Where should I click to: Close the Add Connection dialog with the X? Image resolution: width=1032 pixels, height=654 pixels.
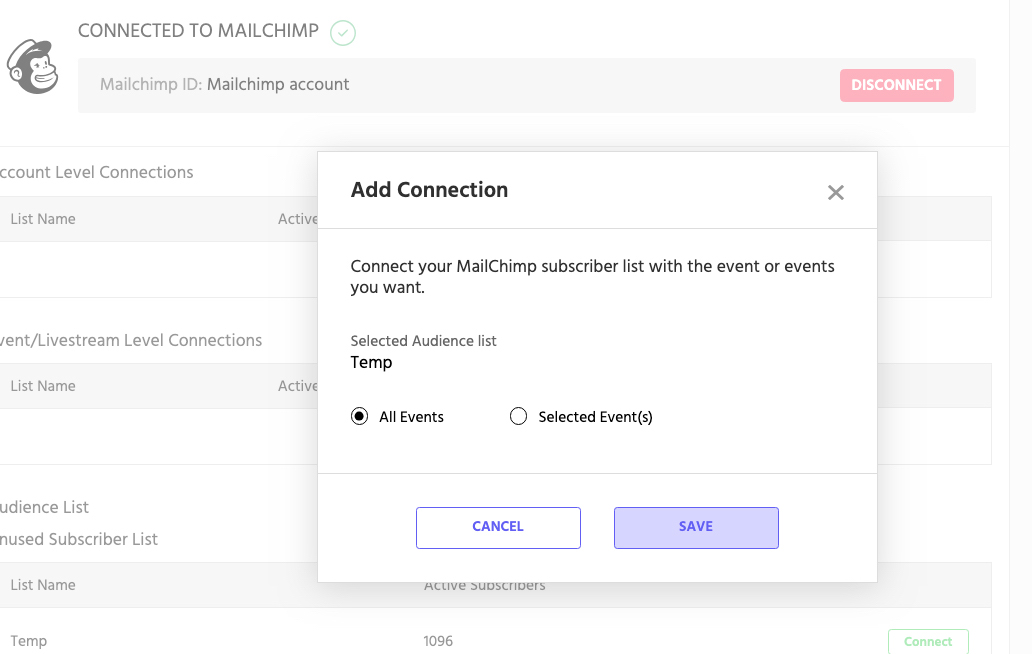pyautogui.click(x=836, y=192)
